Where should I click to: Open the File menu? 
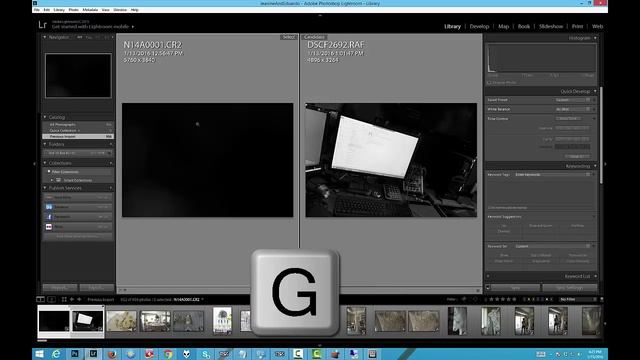(x=37, y=10)
